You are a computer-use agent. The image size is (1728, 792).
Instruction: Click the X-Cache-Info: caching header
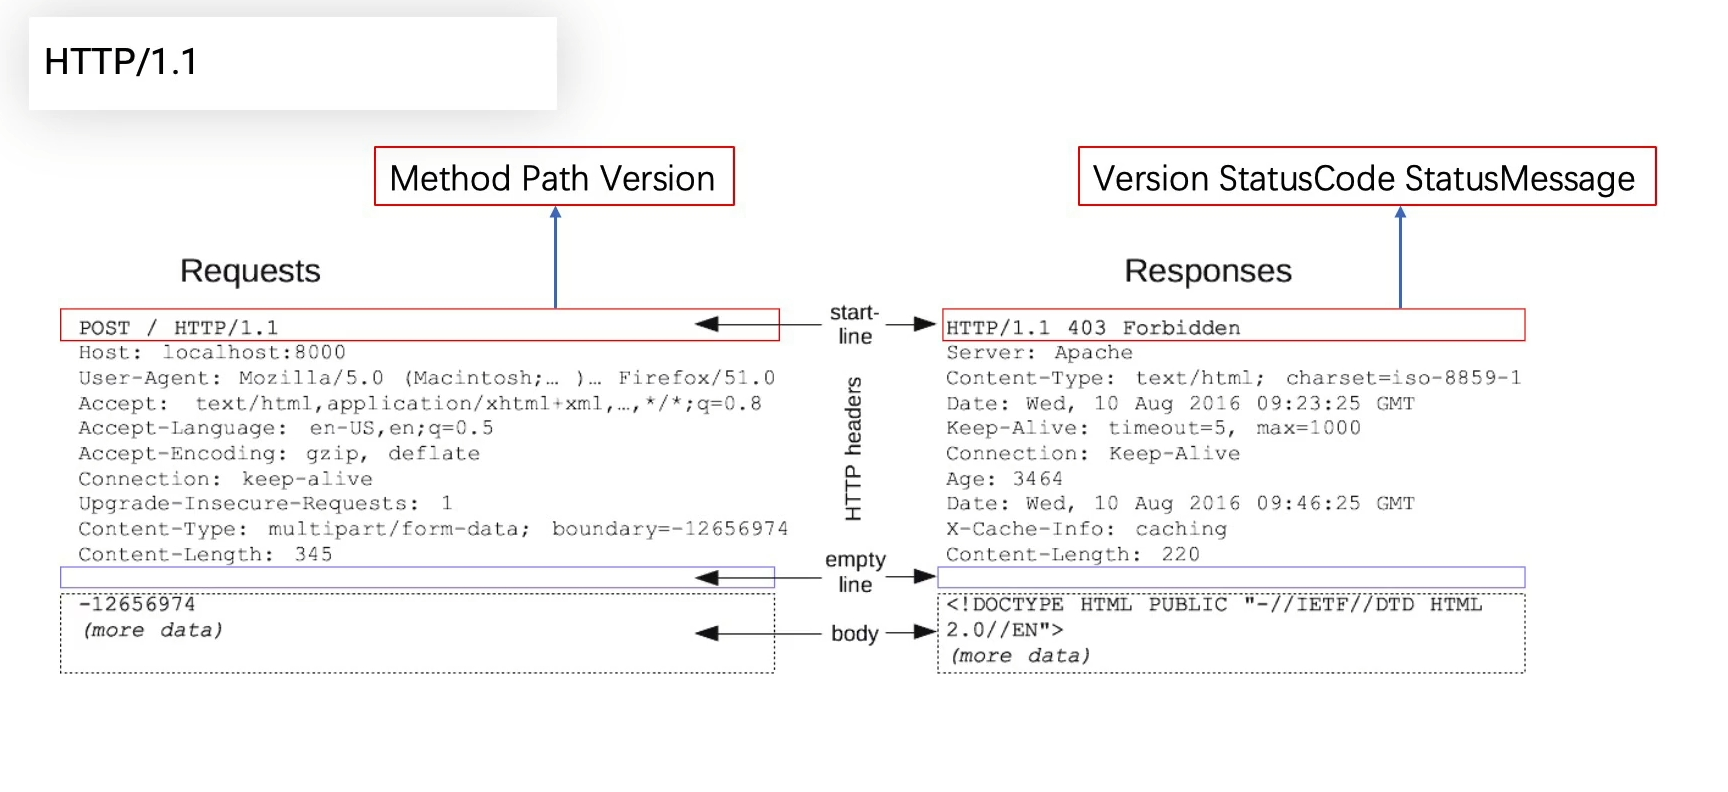[1086, 529]
